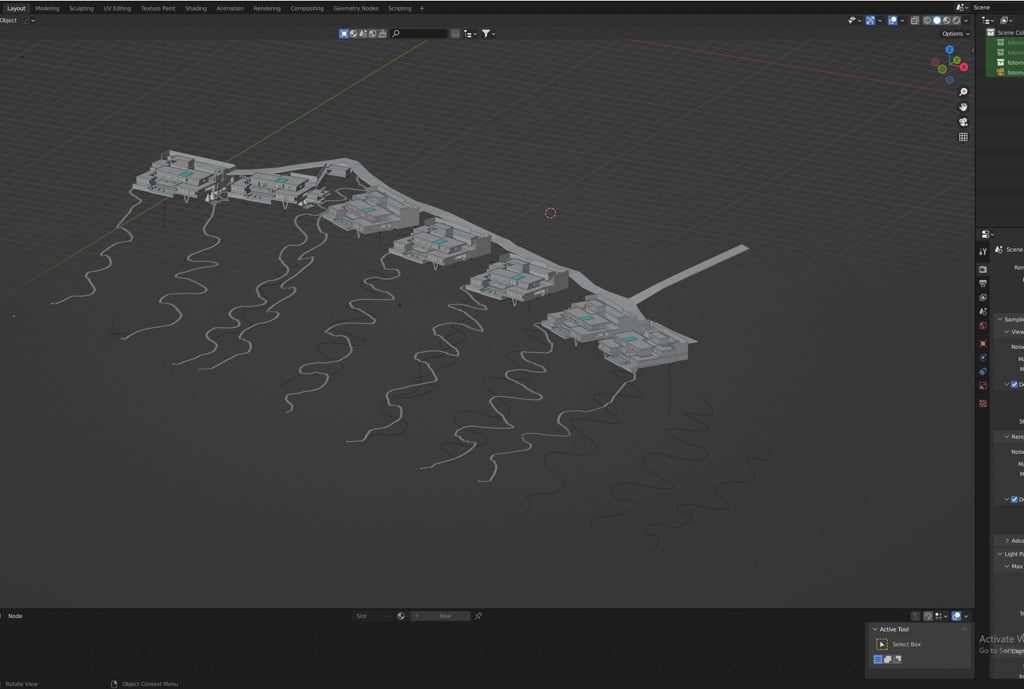The width and height of the screenshot is (1024, 689).
Task: Toggle viewport overlays button
Action: pyautogui.click(x=893, y=20)
